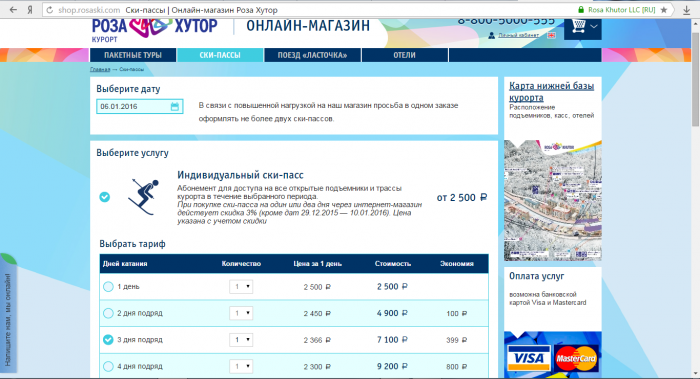The height and width of the screenshot is (379, 700).
Task: Switch language with the flag icon
Action: coord(552,35)
